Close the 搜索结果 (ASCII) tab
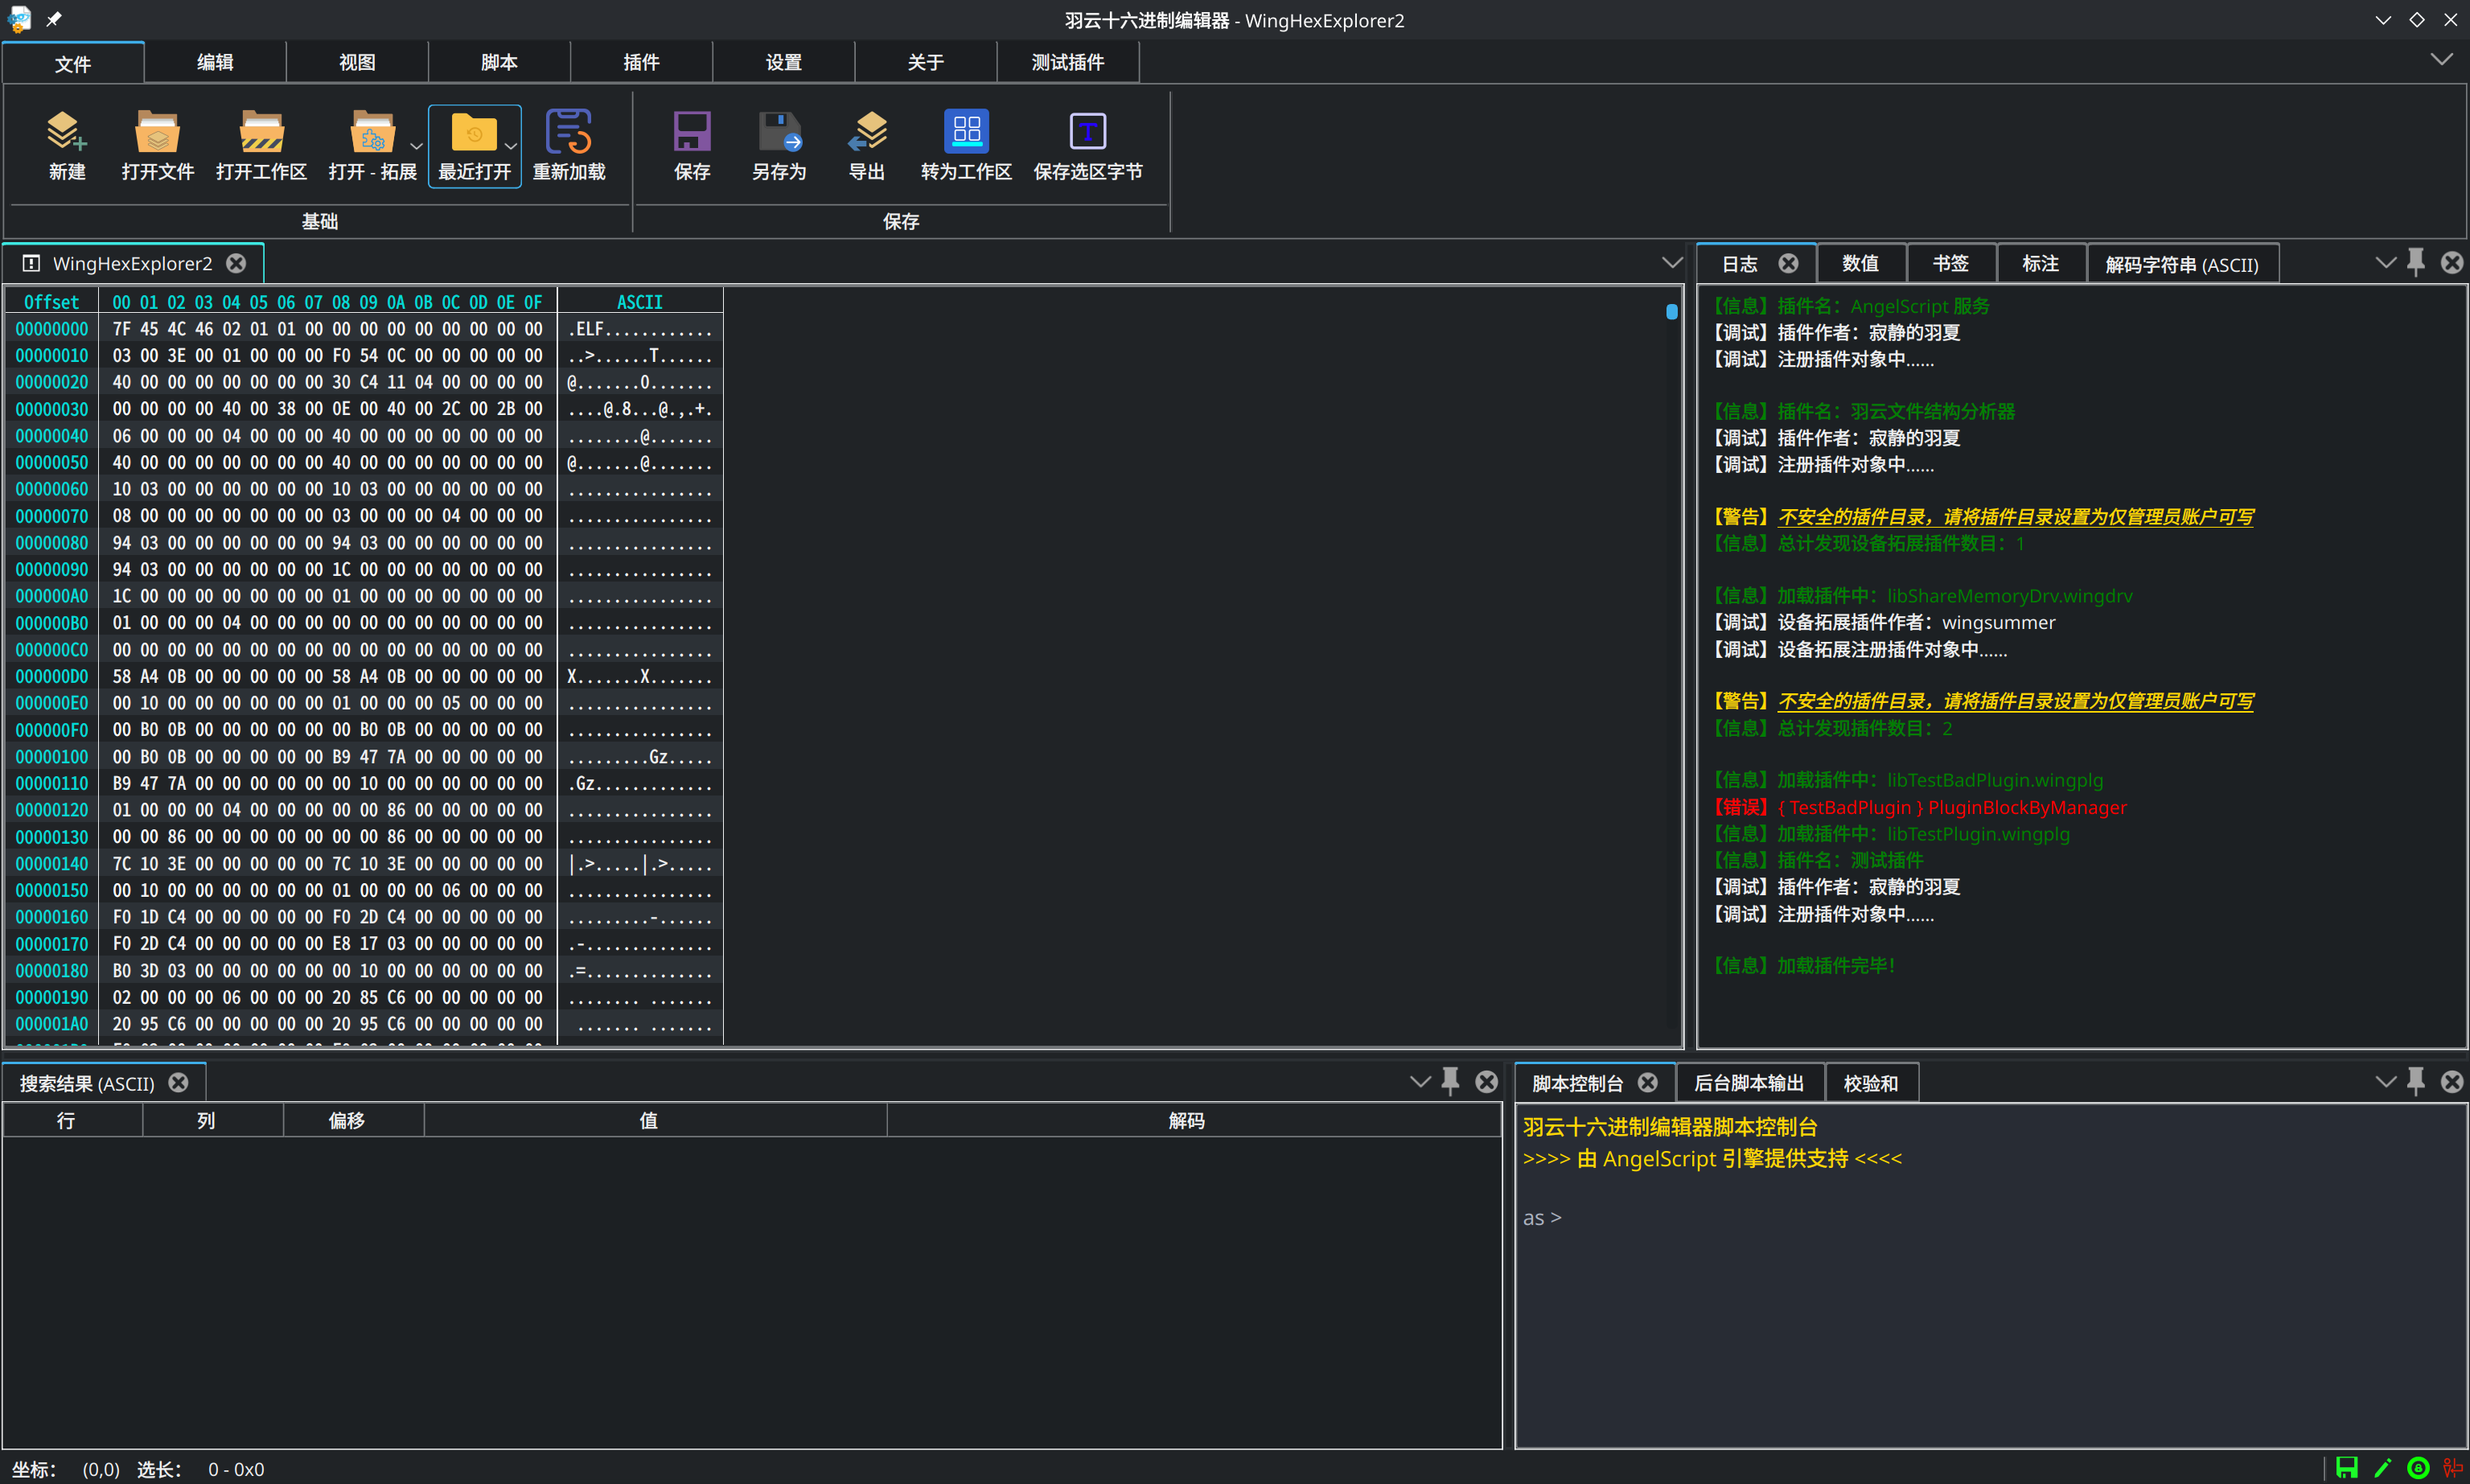Image resolution: width=2470 pixels, height=1484 pixels. click(178, 1083)
